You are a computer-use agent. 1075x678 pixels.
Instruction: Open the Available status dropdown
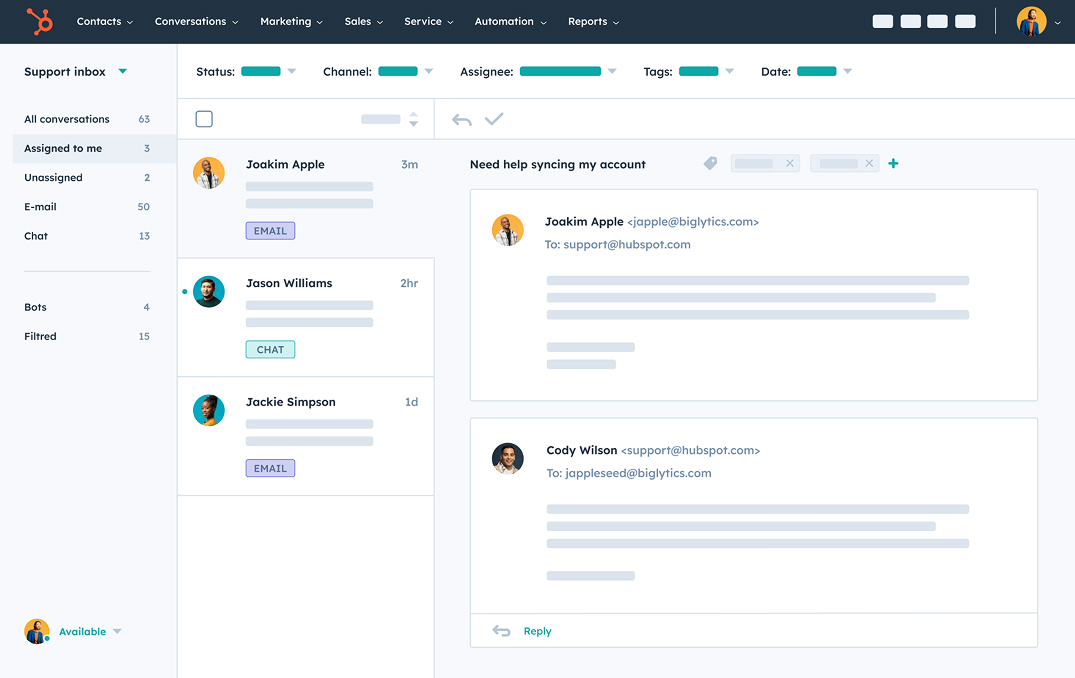point(90,631)
